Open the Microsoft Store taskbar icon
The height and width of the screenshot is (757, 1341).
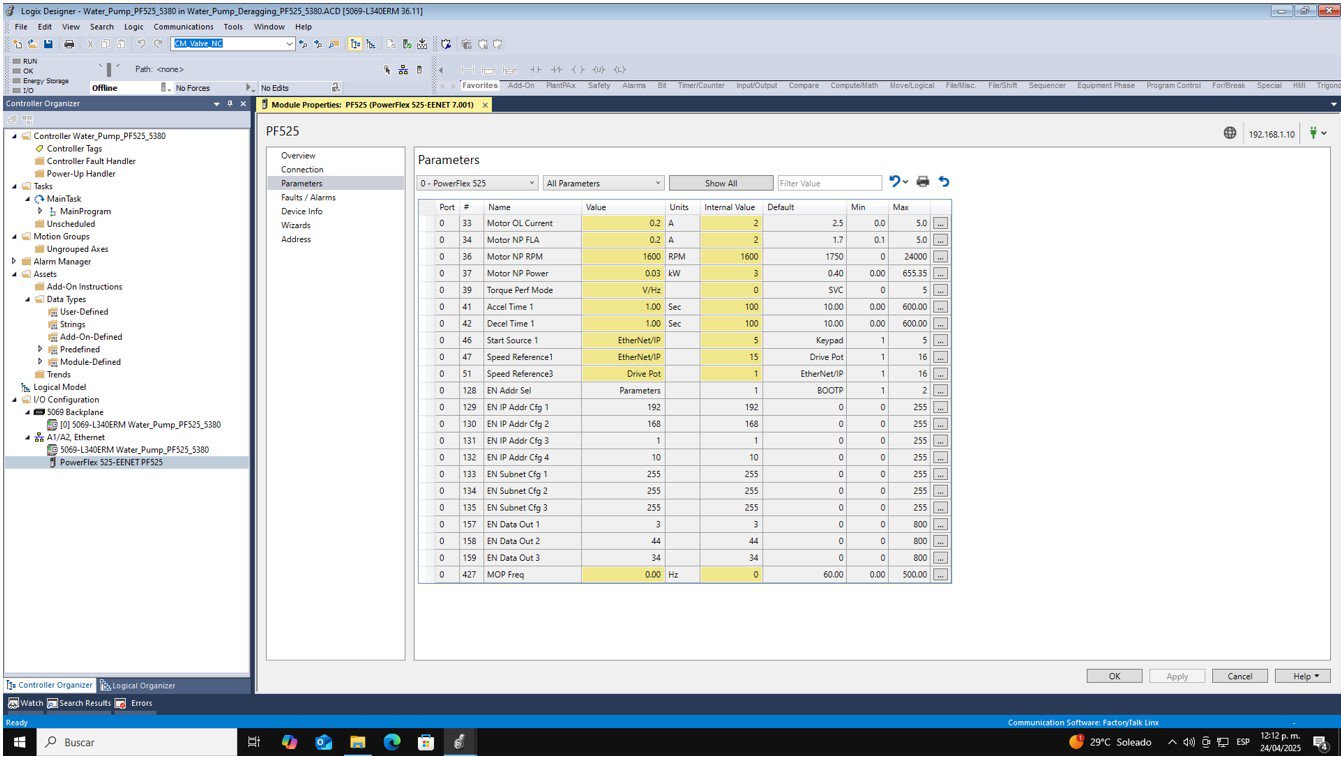click(426, 742)
